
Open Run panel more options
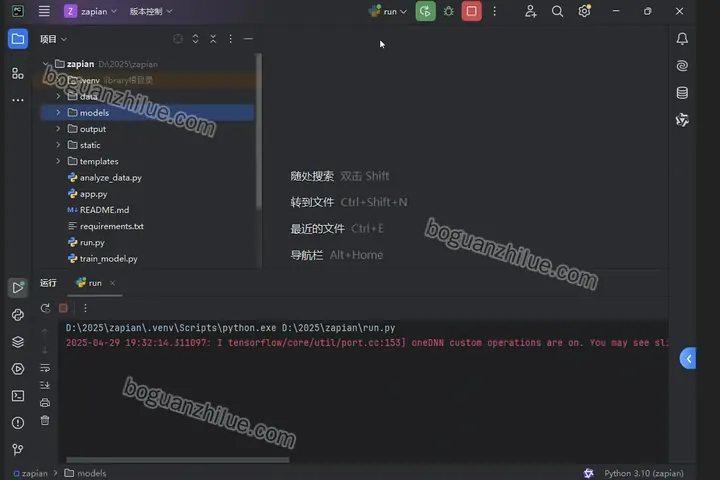85,308
